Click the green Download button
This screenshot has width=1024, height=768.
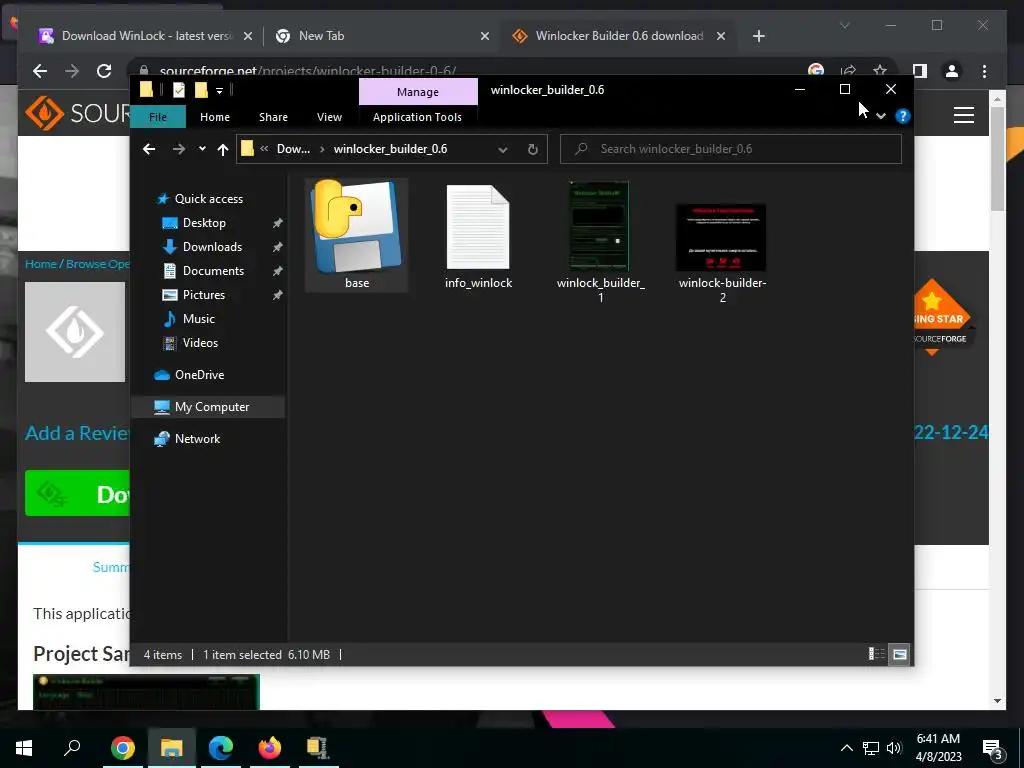[x=77, y=493]
